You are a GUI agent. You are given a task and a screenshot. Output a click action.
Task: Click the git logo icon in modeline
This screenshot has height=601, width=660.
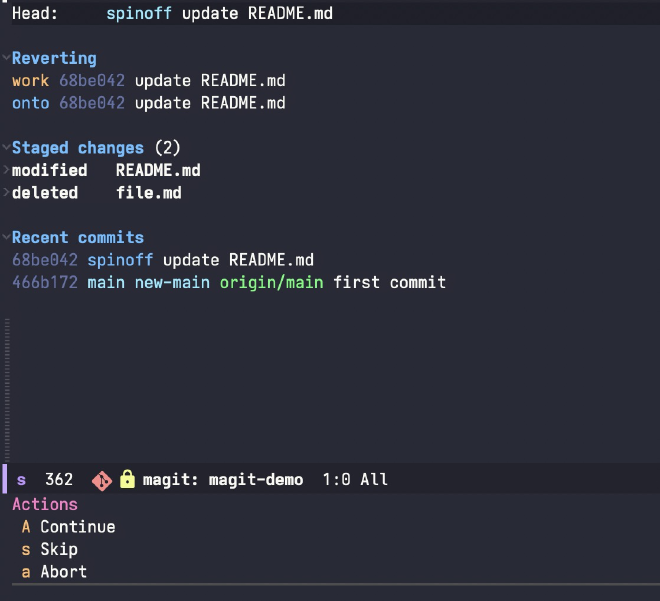(x=101, y=480)
